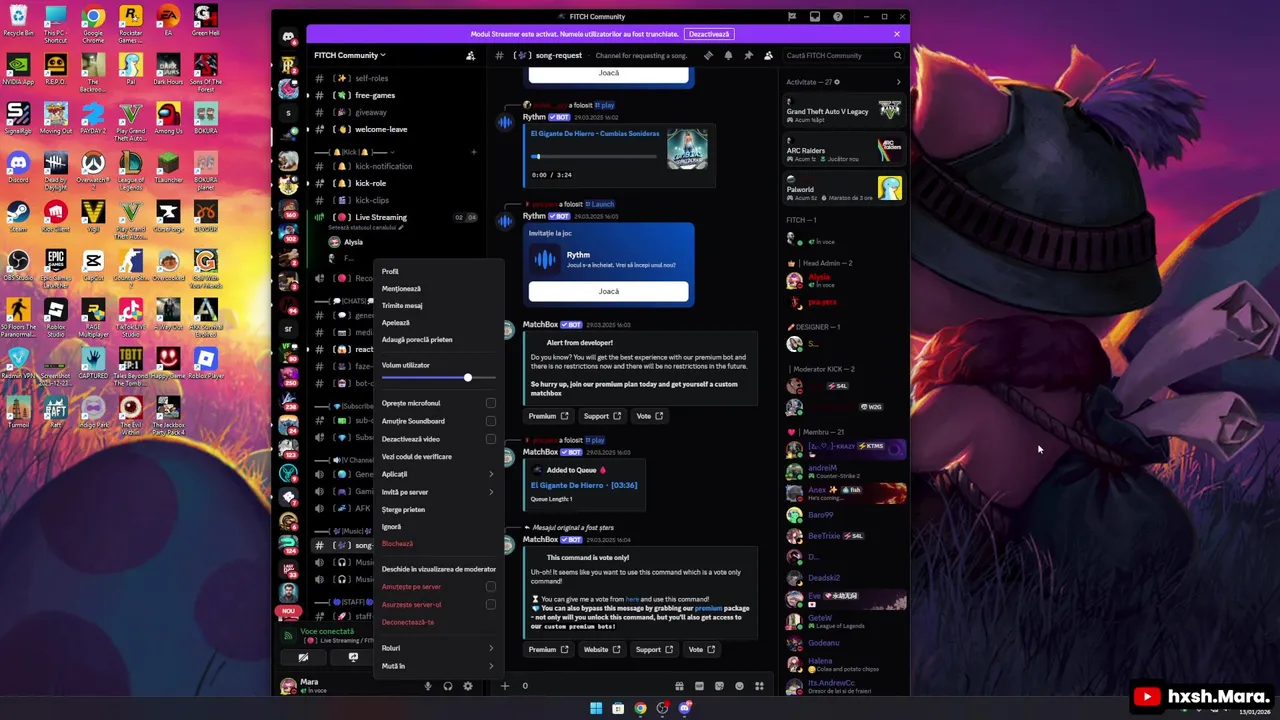Image resolution: width=1280 pixels, height=720 pixels.
Task: Open Discord help icon in title bar
Action: pyautogui.click(x=837, y=17)
